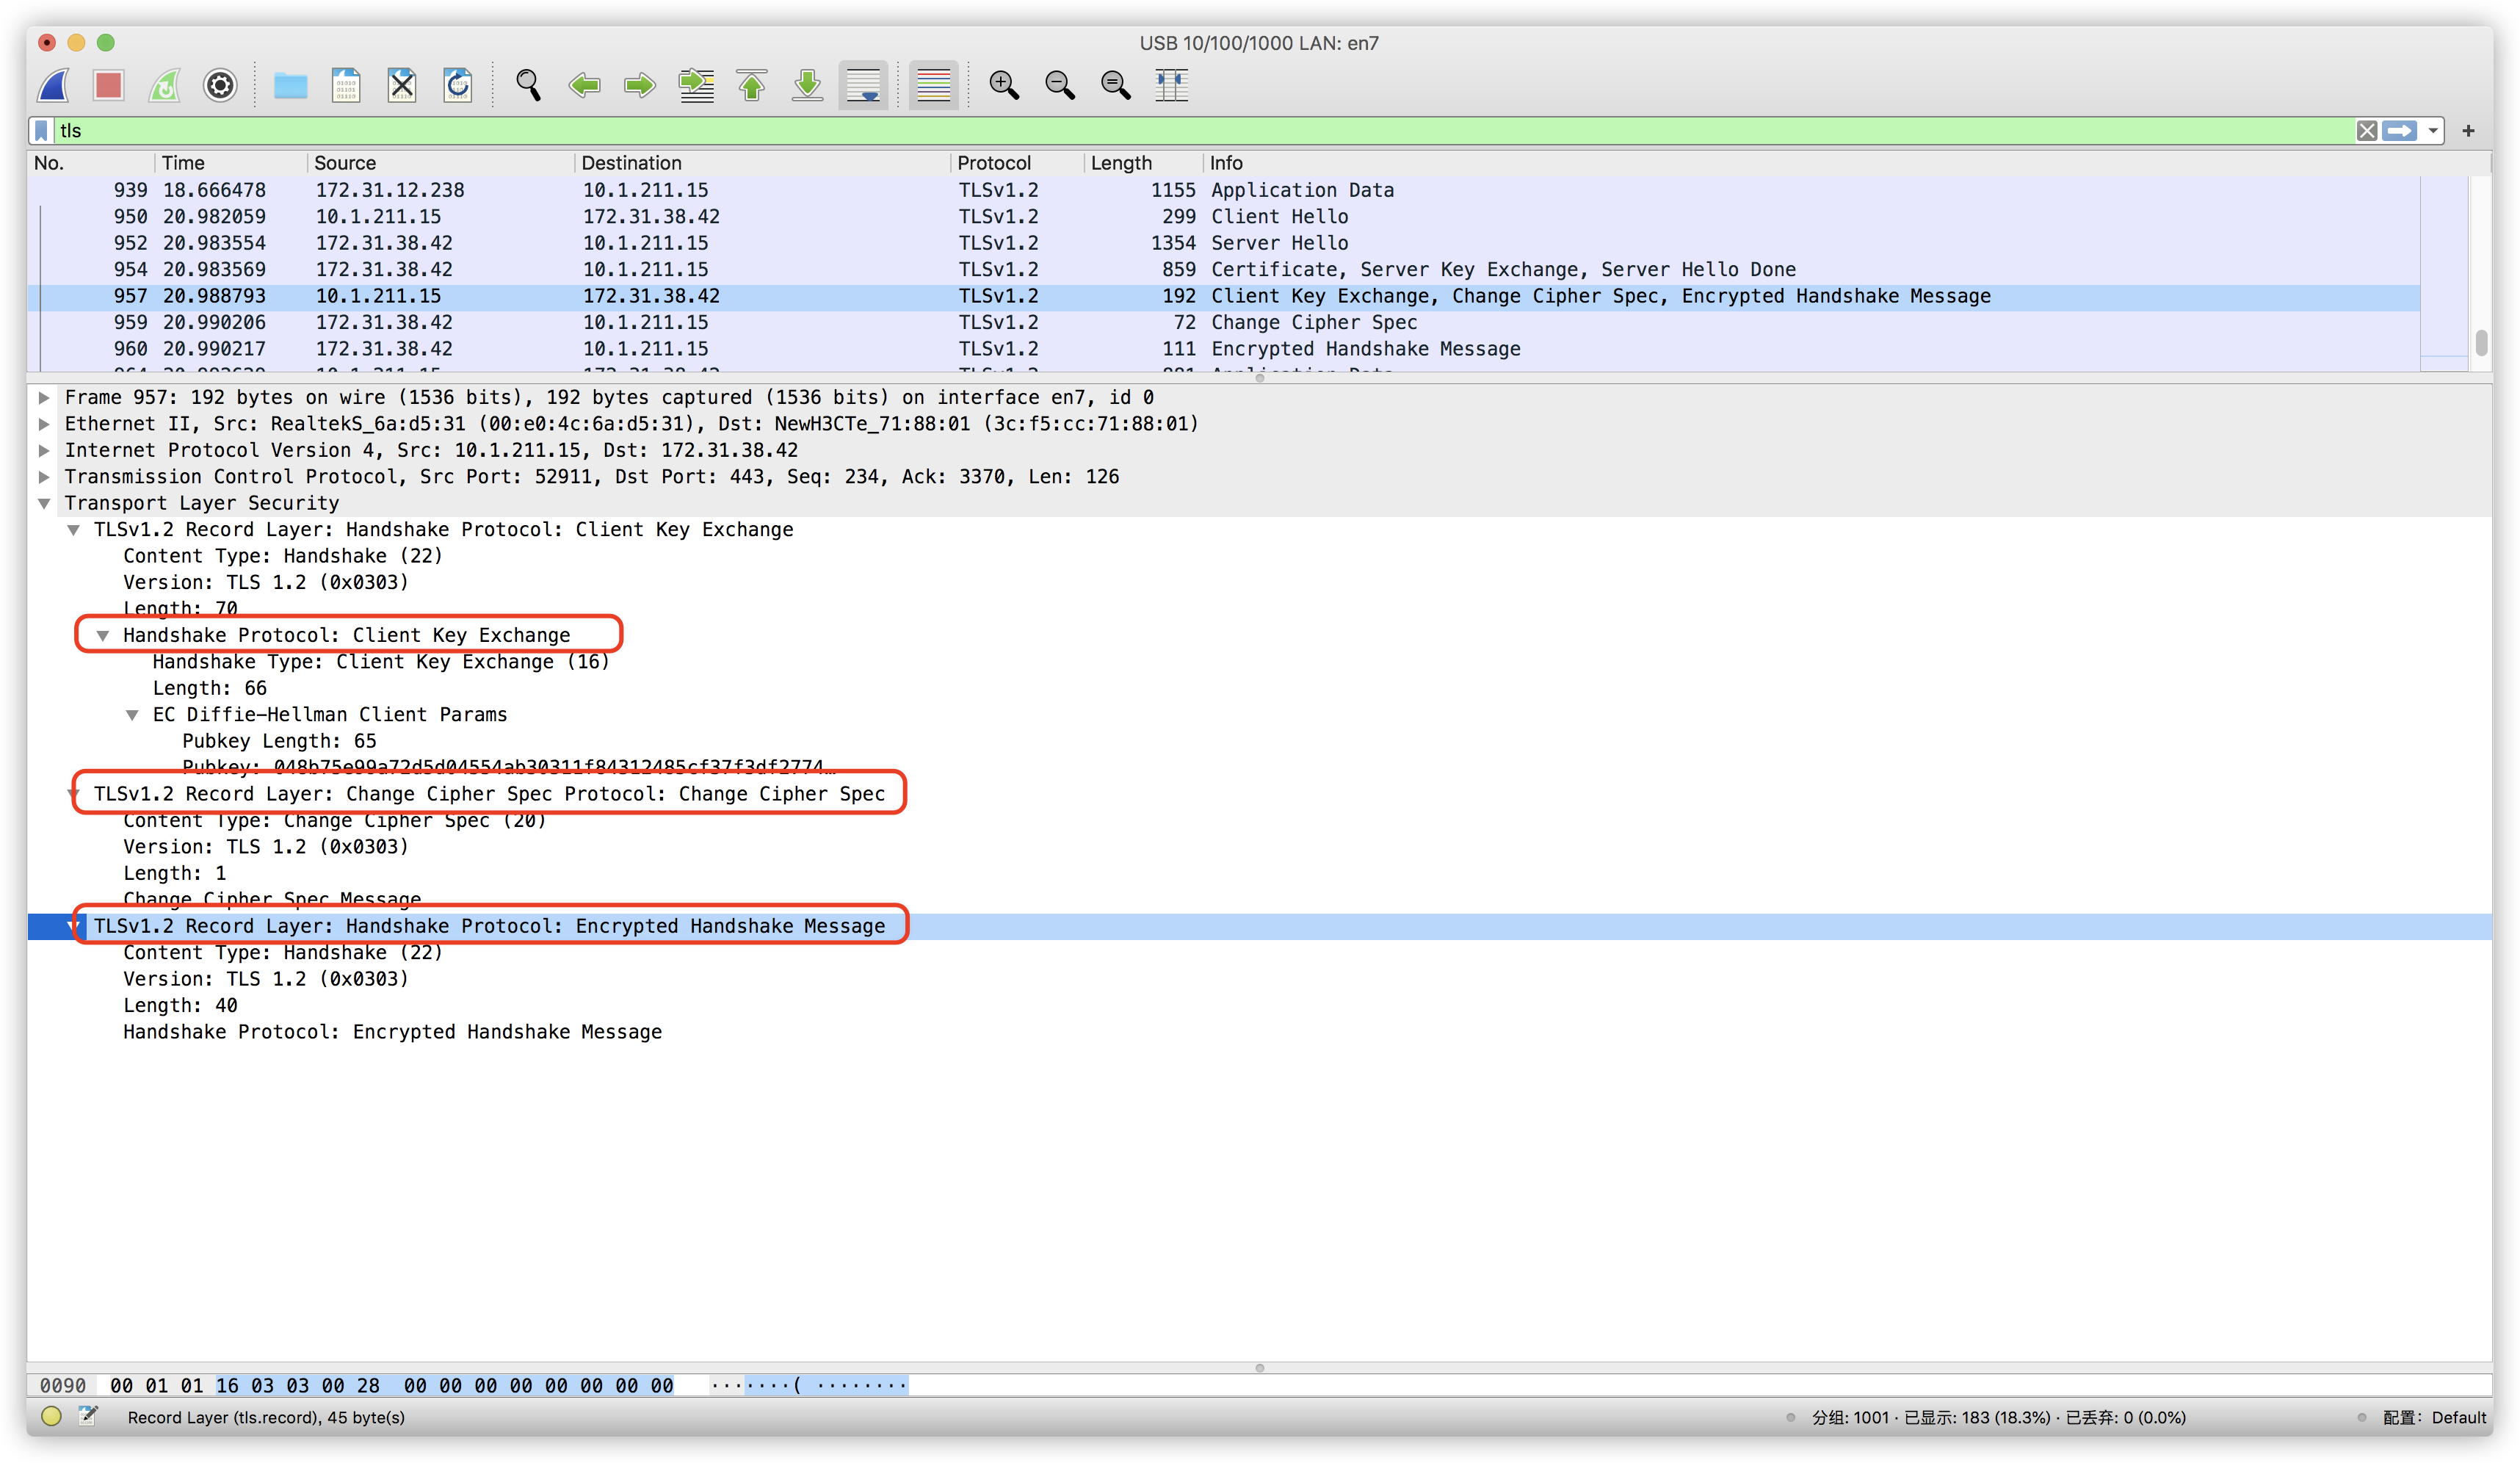Start a new capture with the blue fin icon
The image size is (2520, 1463).
(52, 85)
